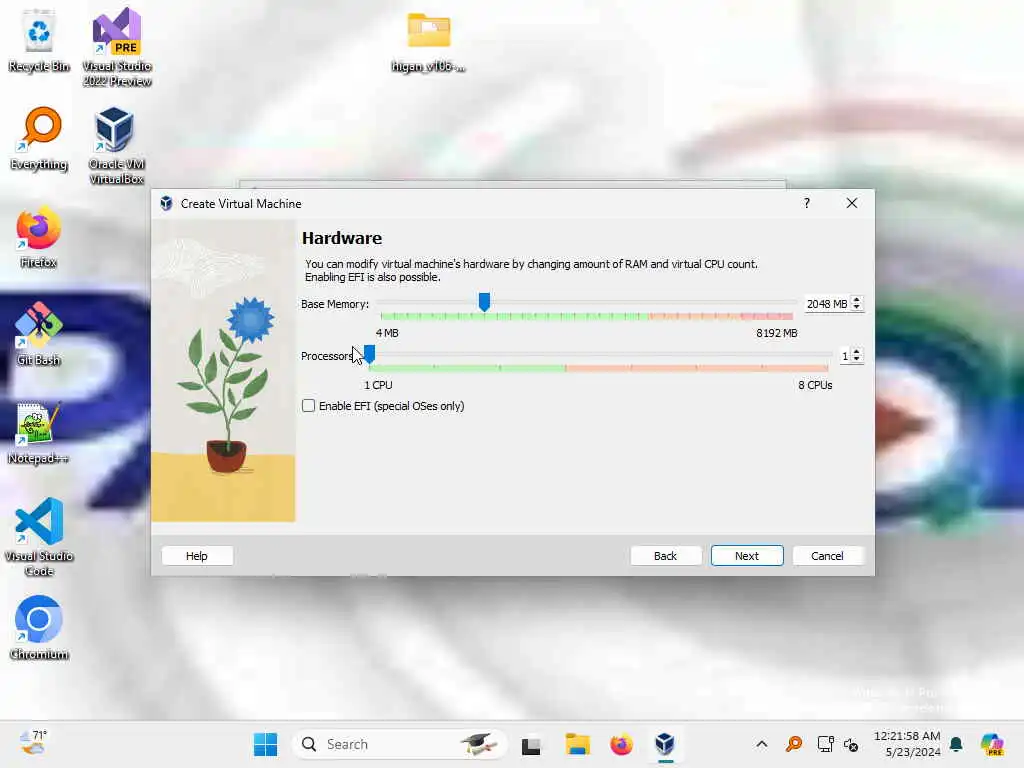Click the Base Memory 2048 MB field
Screen dimensions: 1024x768
[827, 304]
